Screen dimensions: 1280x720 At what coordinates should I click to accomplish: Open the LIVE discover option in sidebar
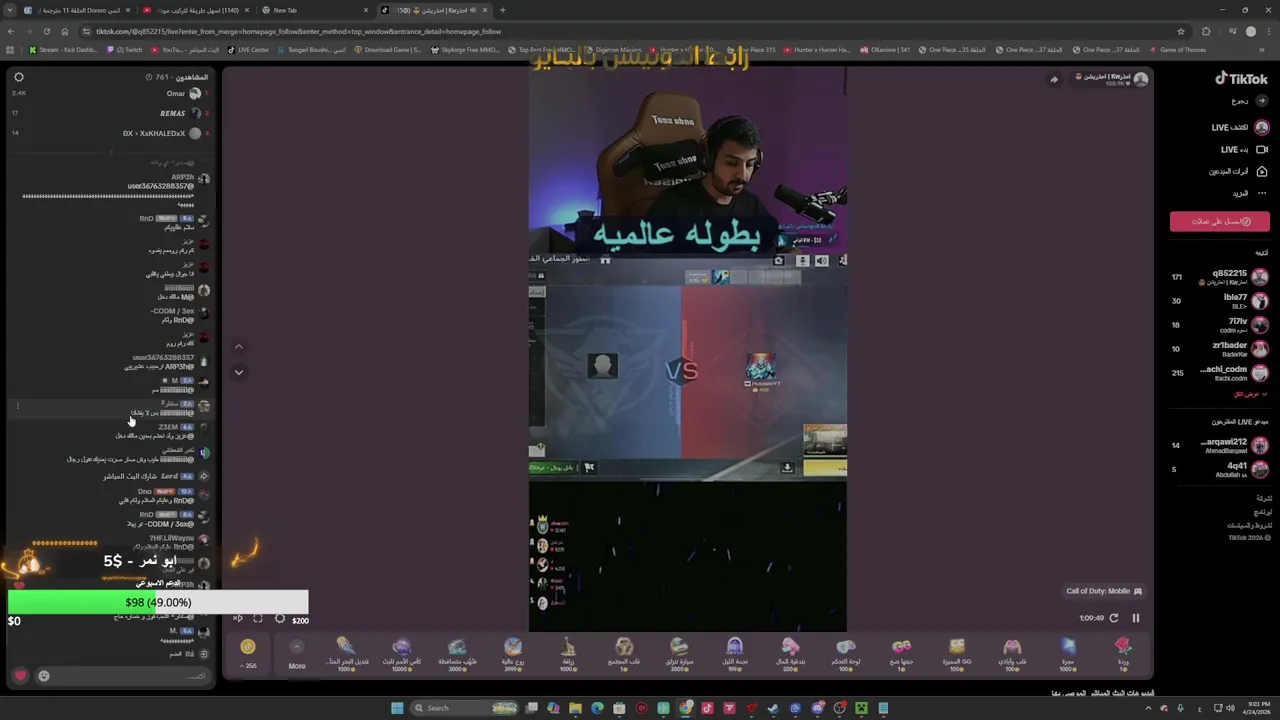1240,127
